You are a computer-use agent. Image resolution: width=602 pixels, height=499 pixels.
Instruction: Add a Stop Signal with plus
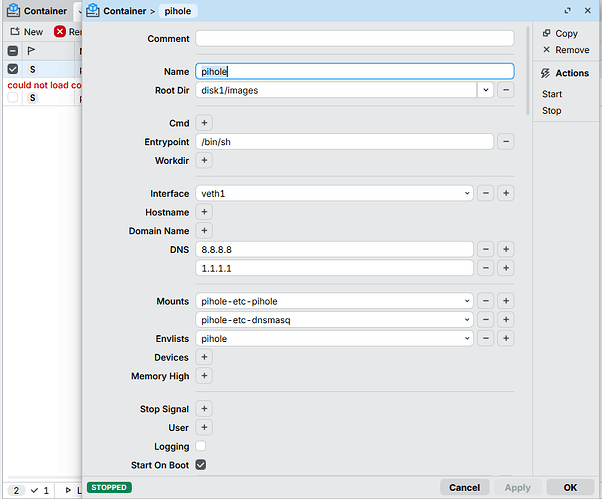pos(204,409)
